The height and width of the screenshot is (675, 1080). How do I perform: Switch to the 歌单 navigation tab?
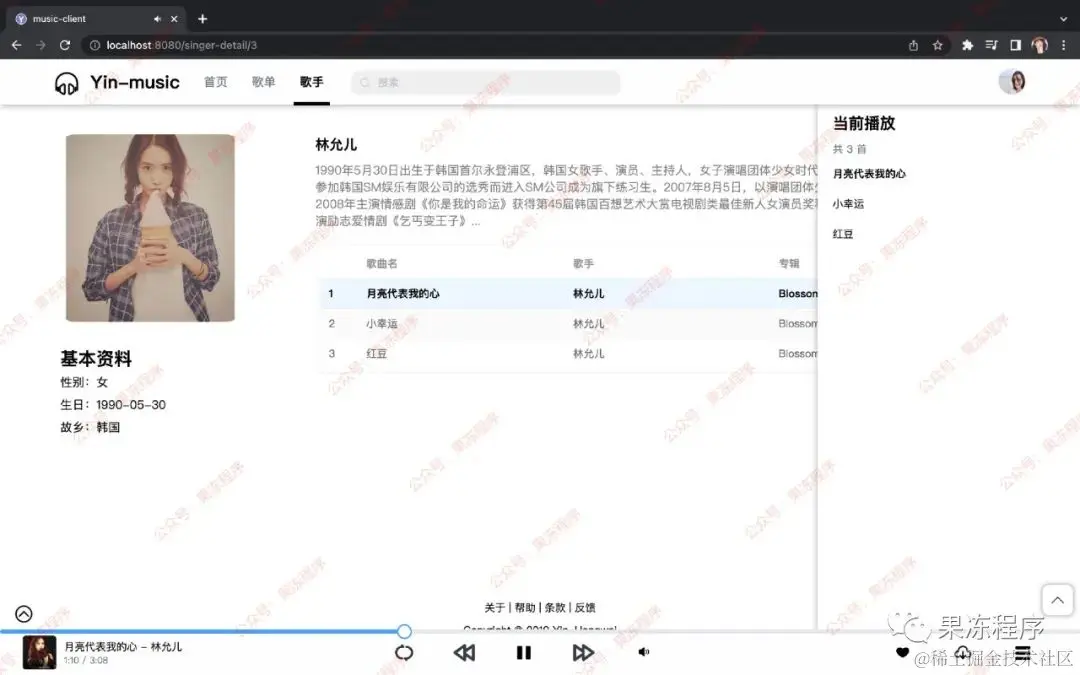coord(263,82)
